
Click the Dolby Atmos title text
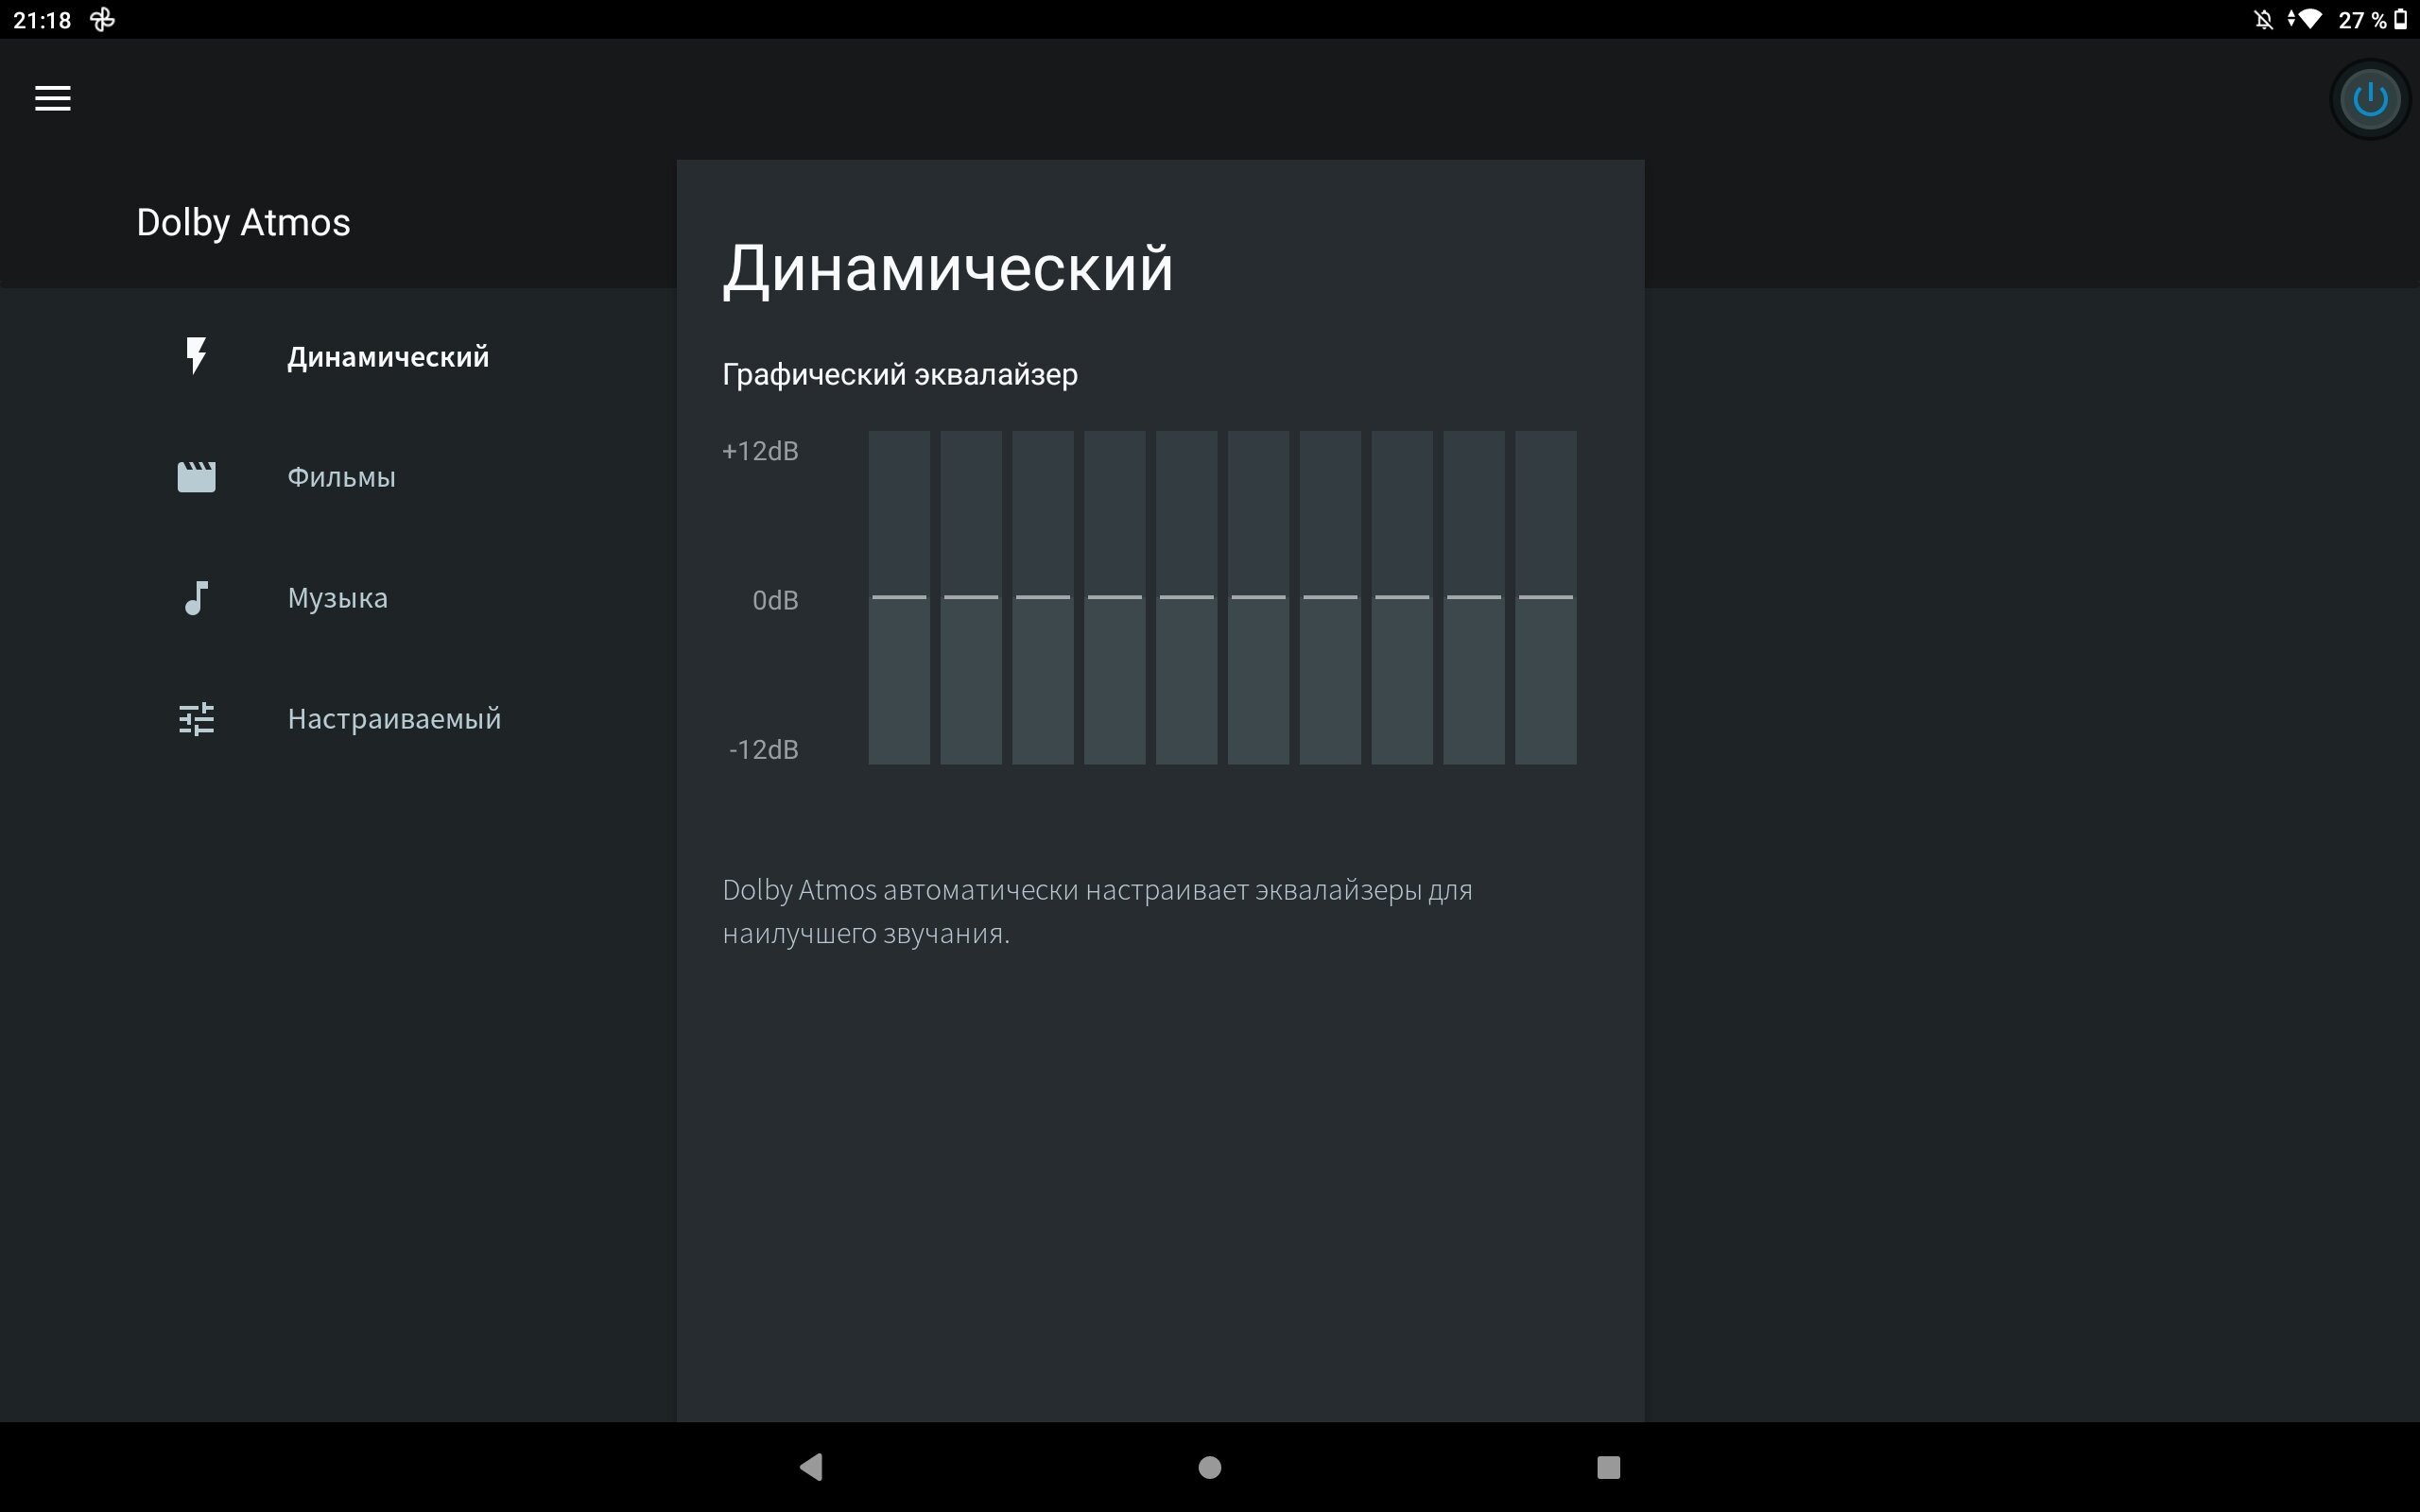tap(243, 223)
